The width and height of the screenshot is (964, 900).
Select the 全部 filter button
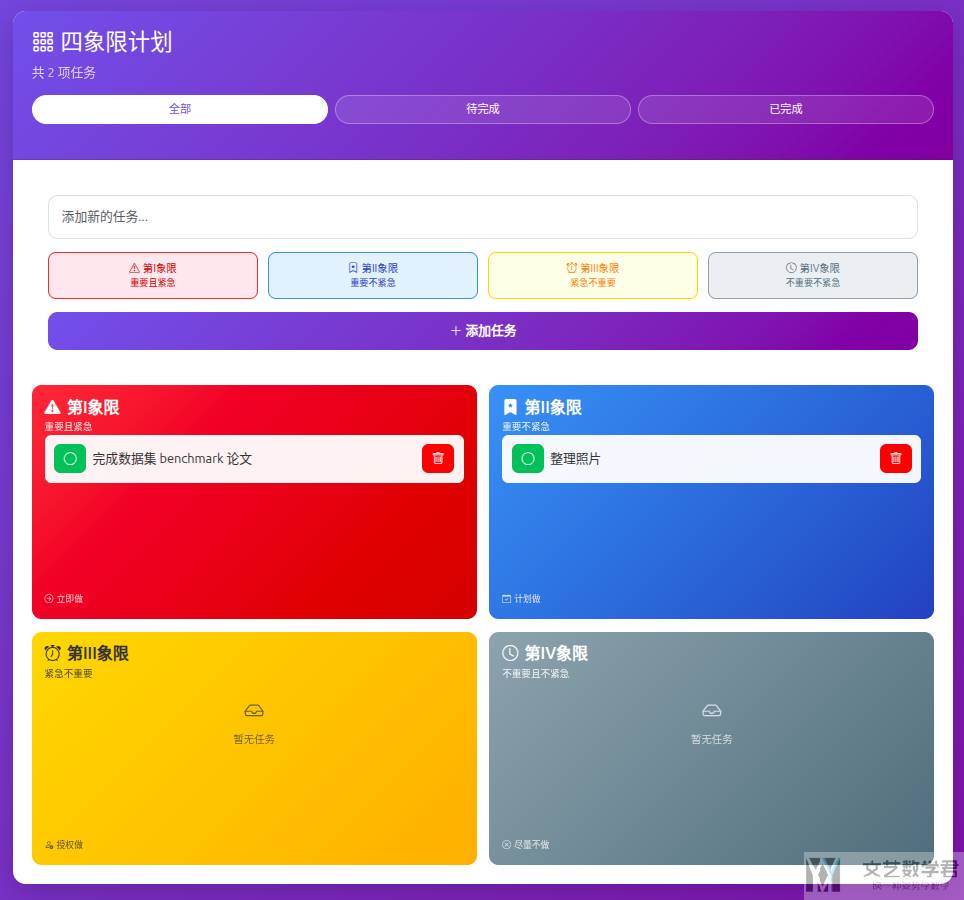coord(179,109)
